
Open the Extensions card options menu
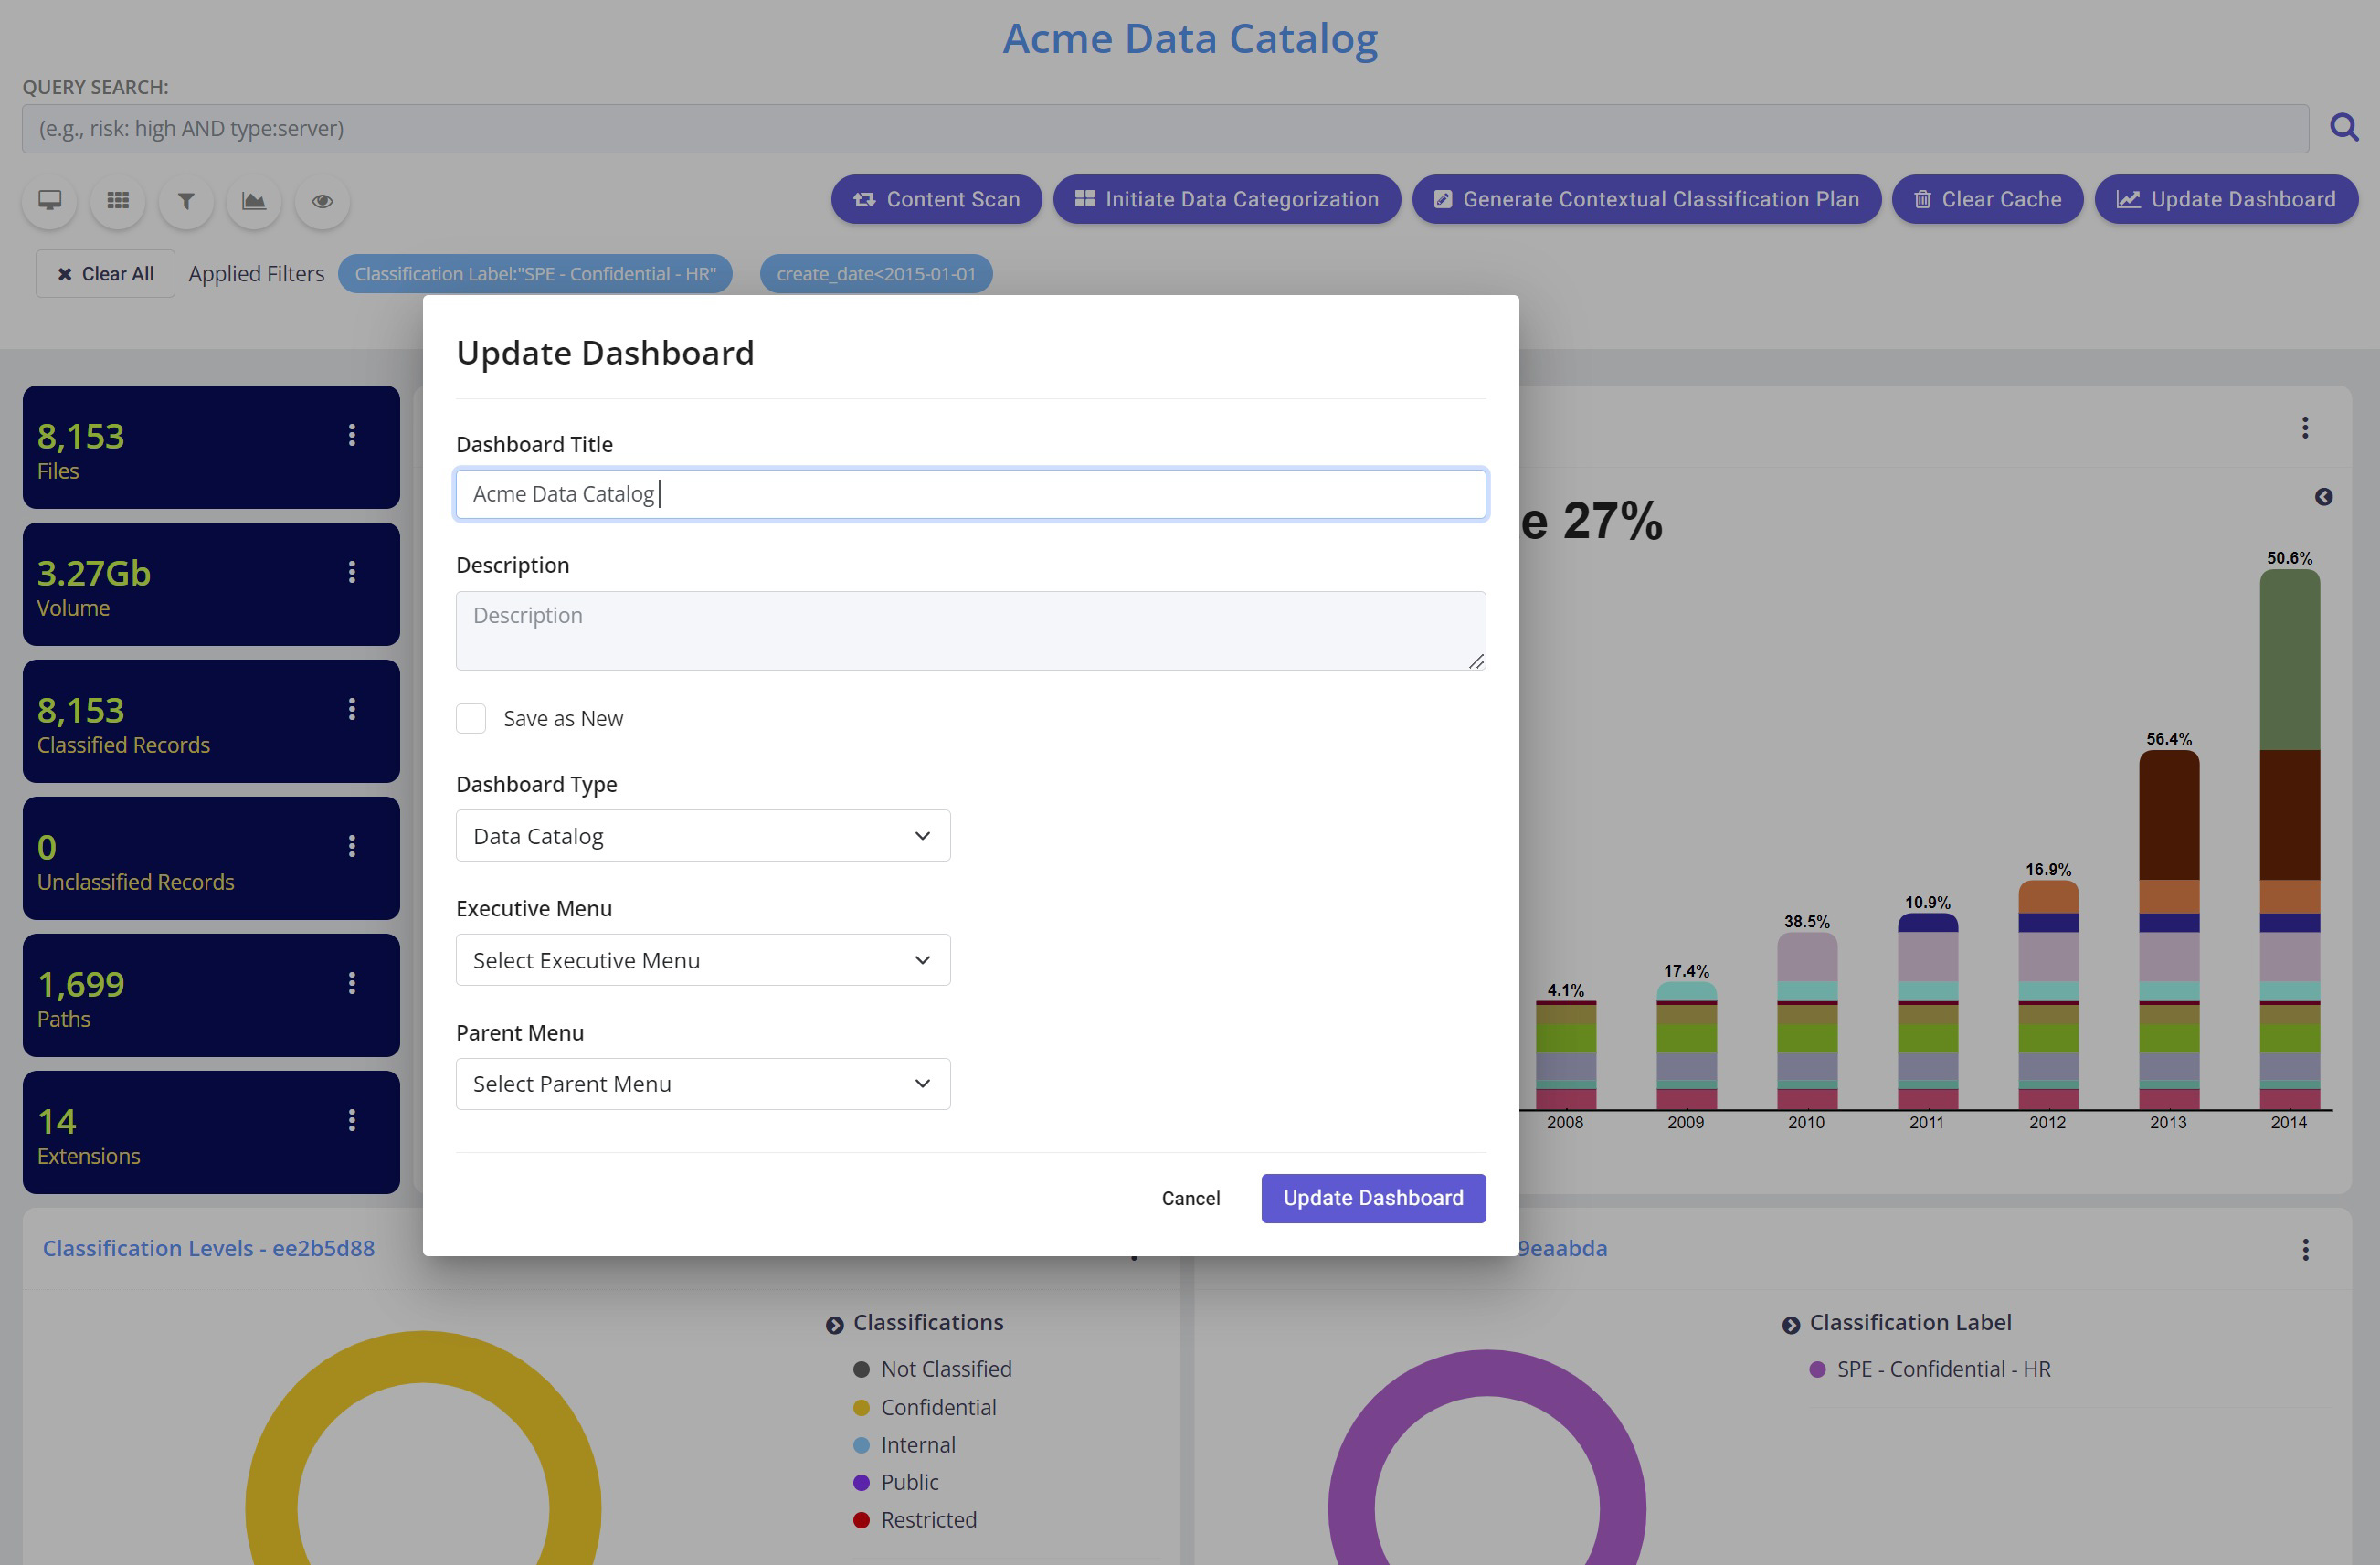coord(352,1120)
